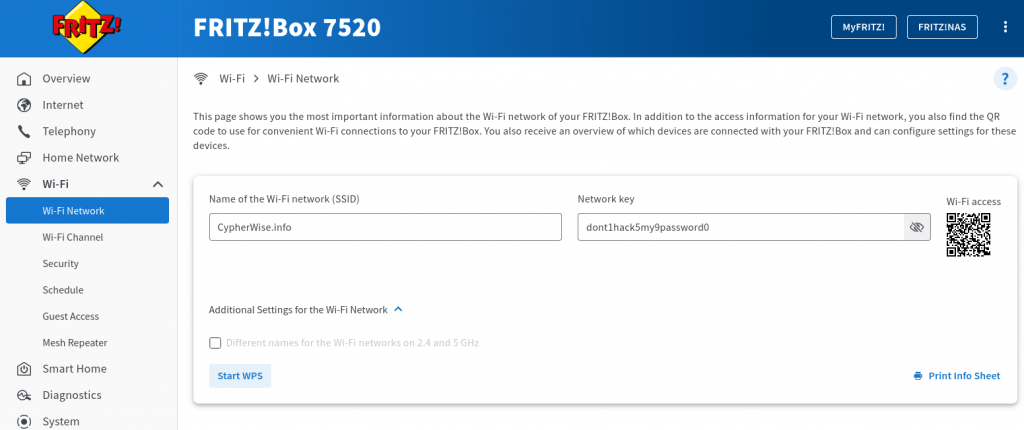1024x430 pixels.
Task: Open the Guest Access submenu
Action: [x=71, y=316]
